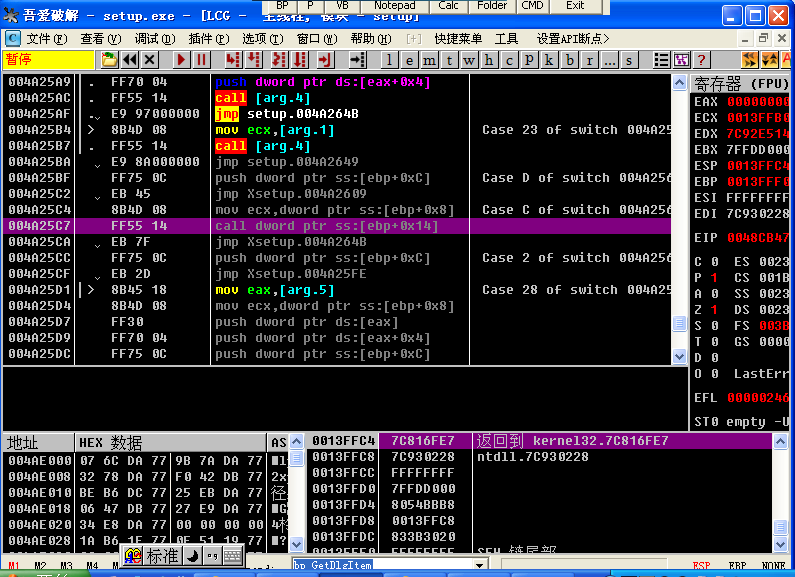The image size is (795, 577).
Task: Click the Pause execution icon
Action: (201, 60)
